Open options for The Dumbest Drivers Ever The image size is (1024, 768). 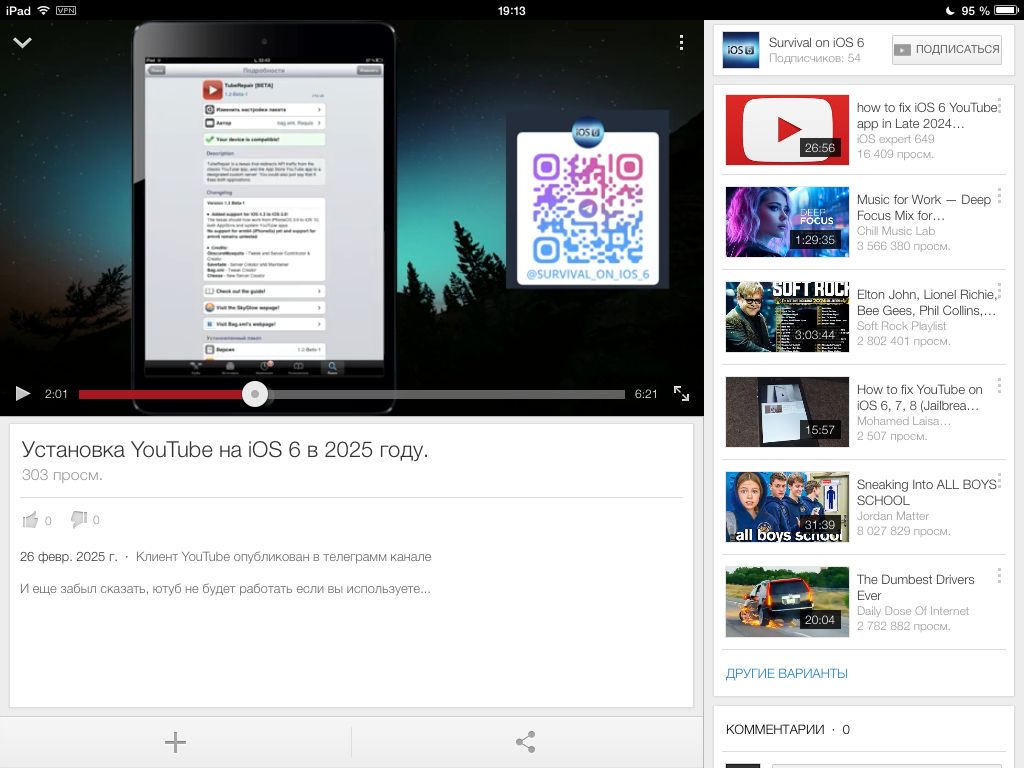pyautogui.click(x=999, y=576)
